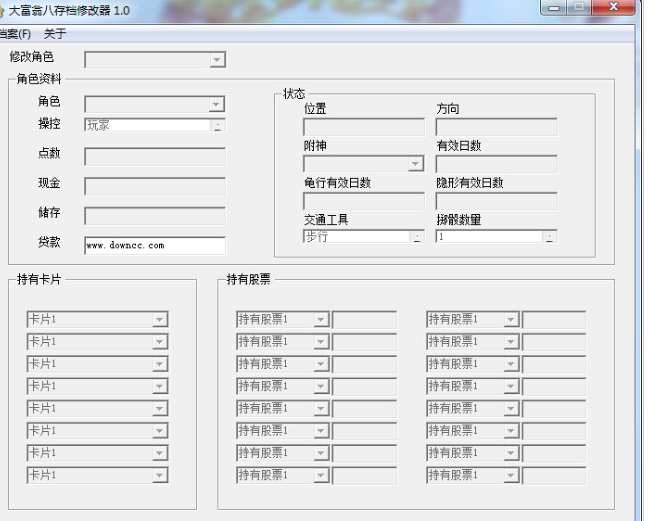Open the 档案(F) menu
Viewport: 648px width, 521px height.
[15, 34]
